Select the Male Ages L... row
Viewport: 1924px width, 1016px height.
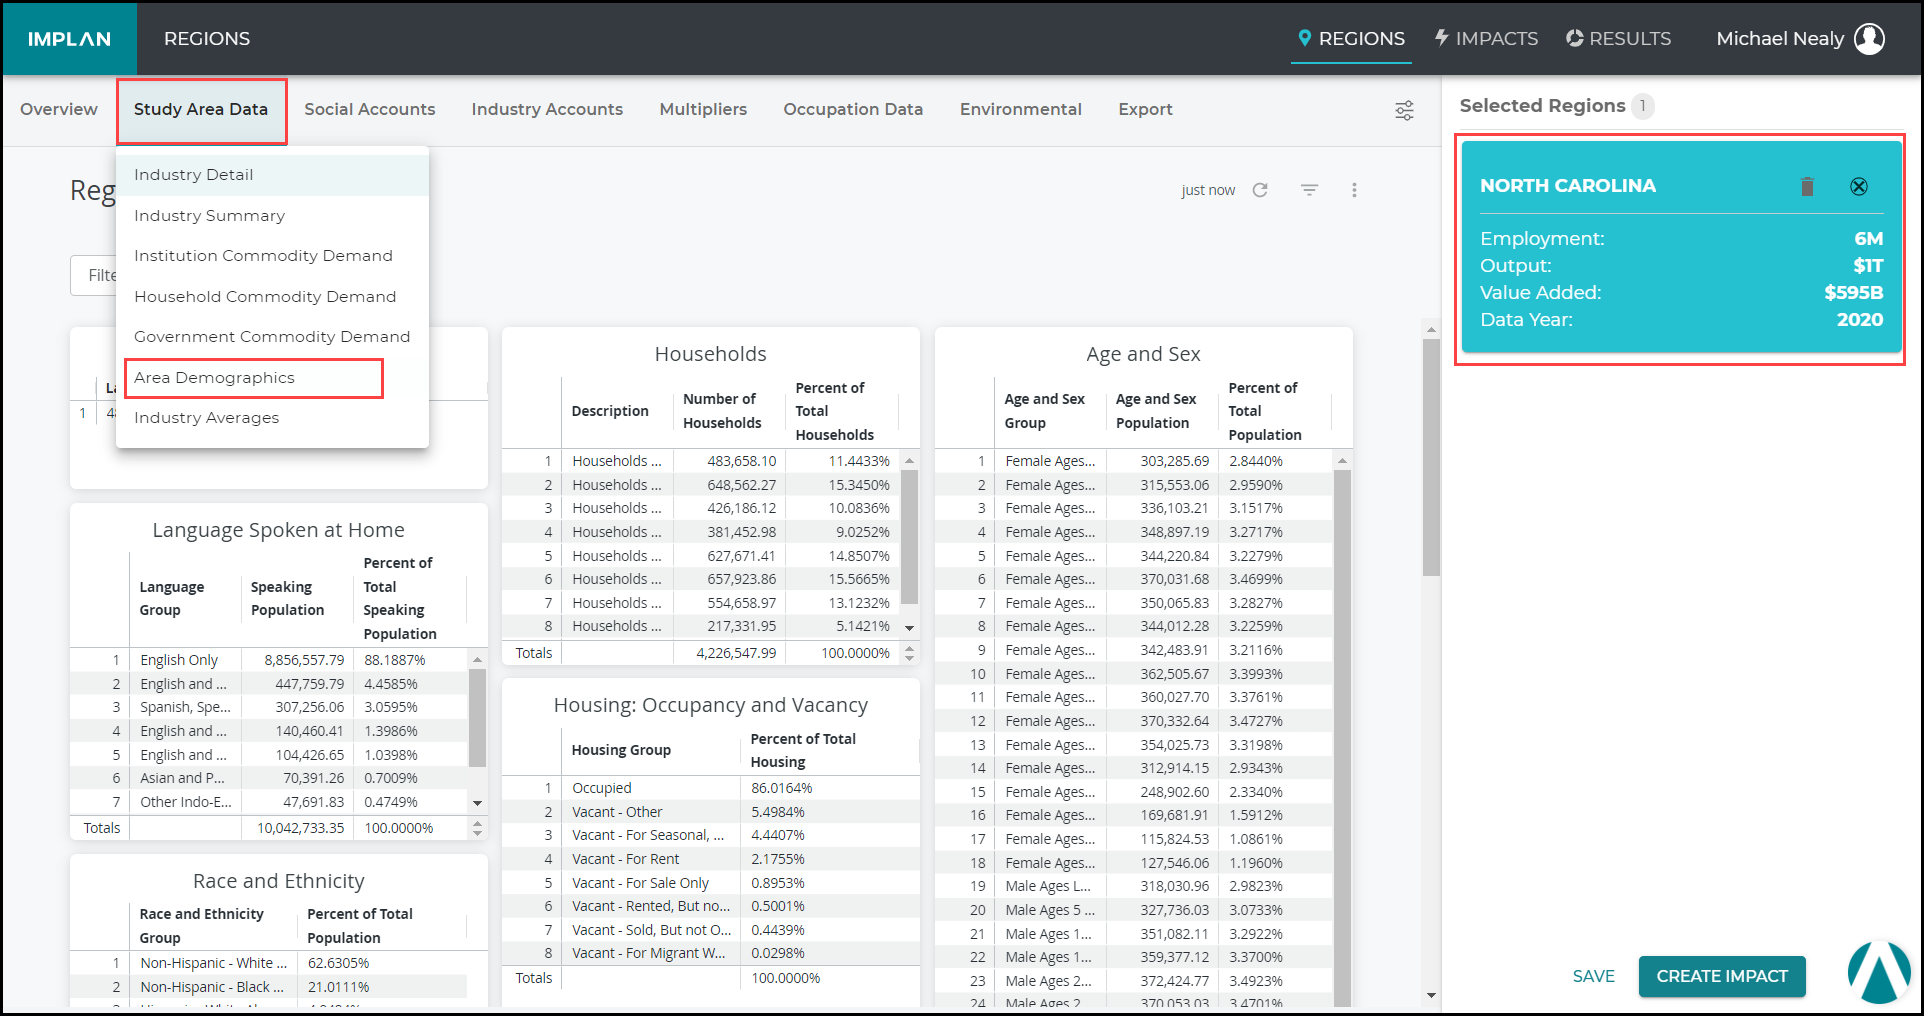[1133, 886]
